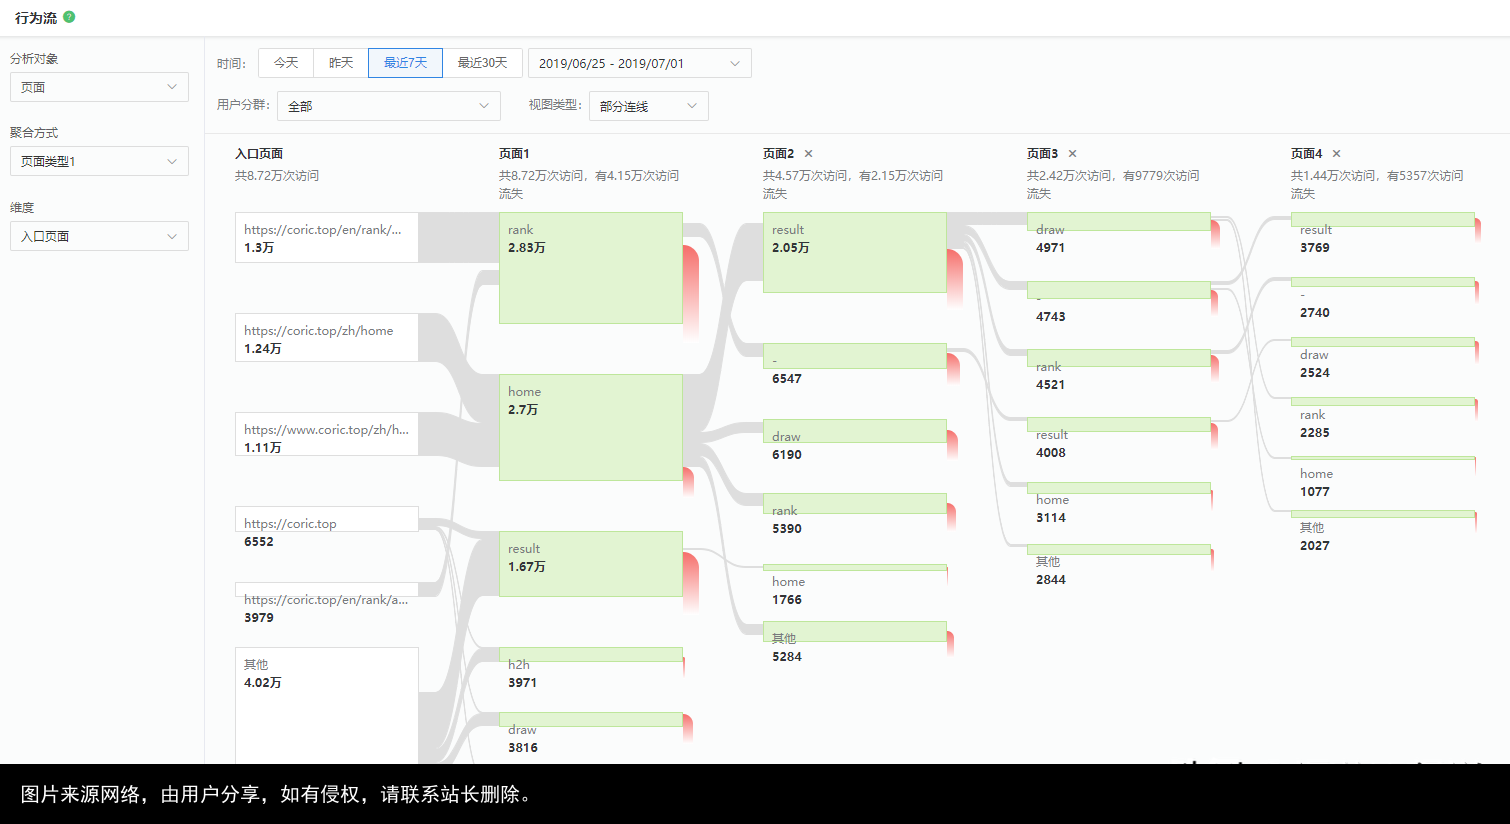
Task: Click the home node with 2.7万 visits
Action: [590, 428]
